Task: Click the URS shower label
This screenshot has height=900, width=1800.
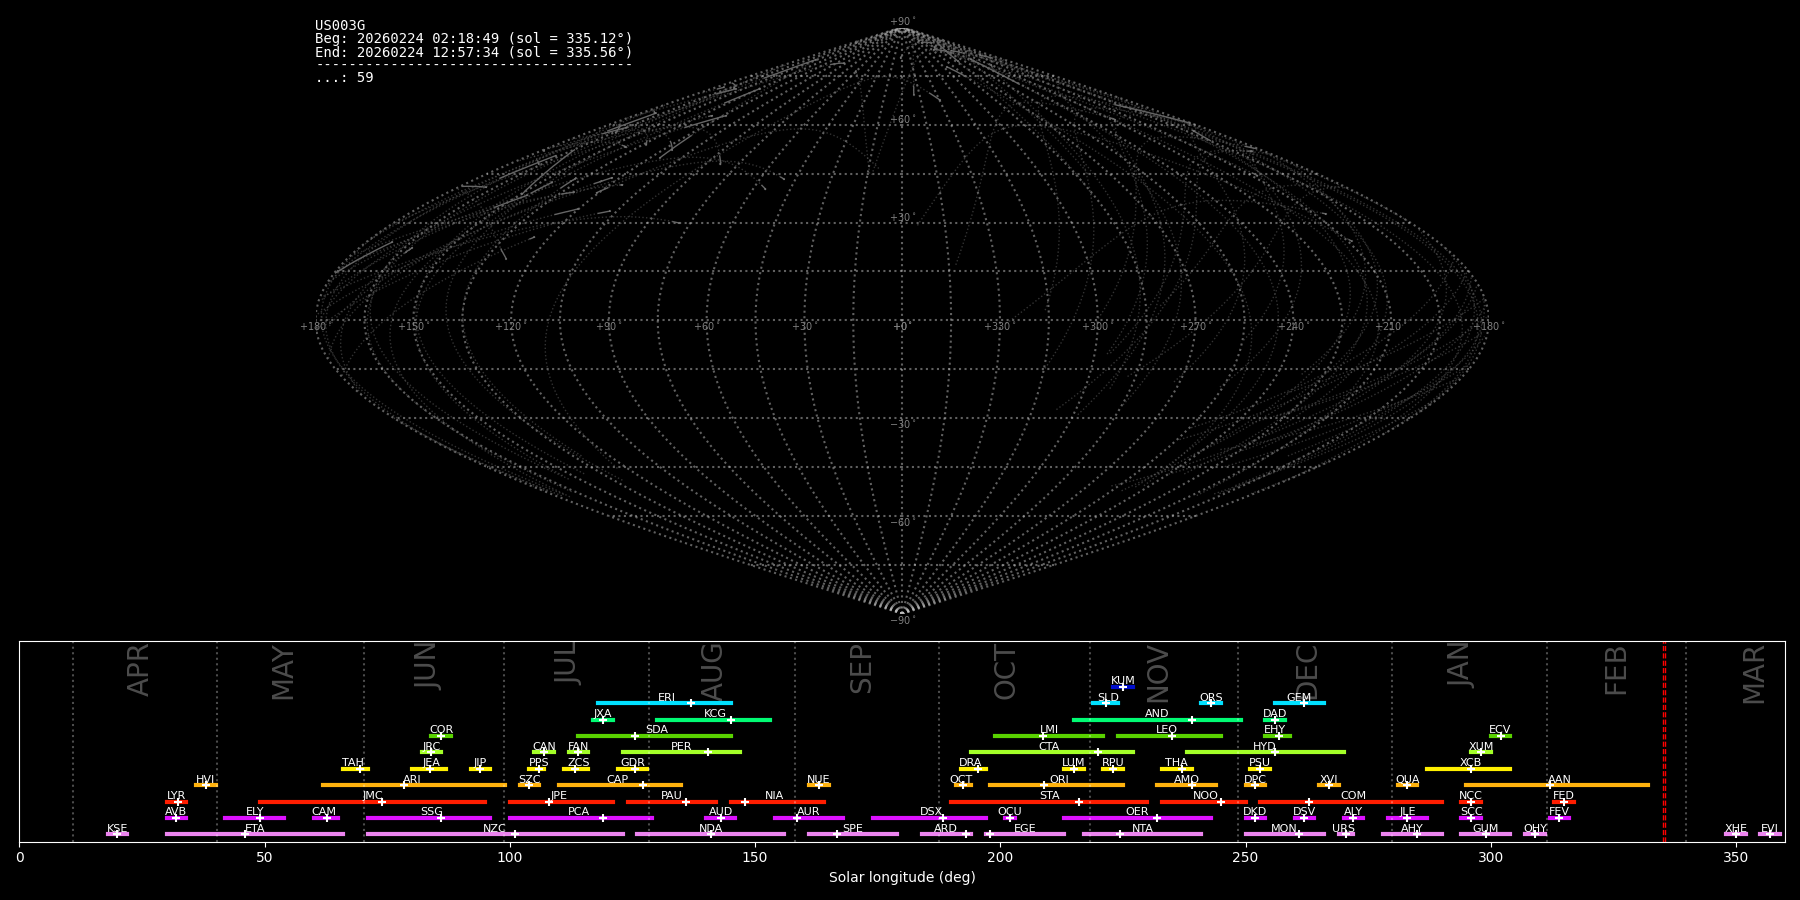Action: point(1343,828)
